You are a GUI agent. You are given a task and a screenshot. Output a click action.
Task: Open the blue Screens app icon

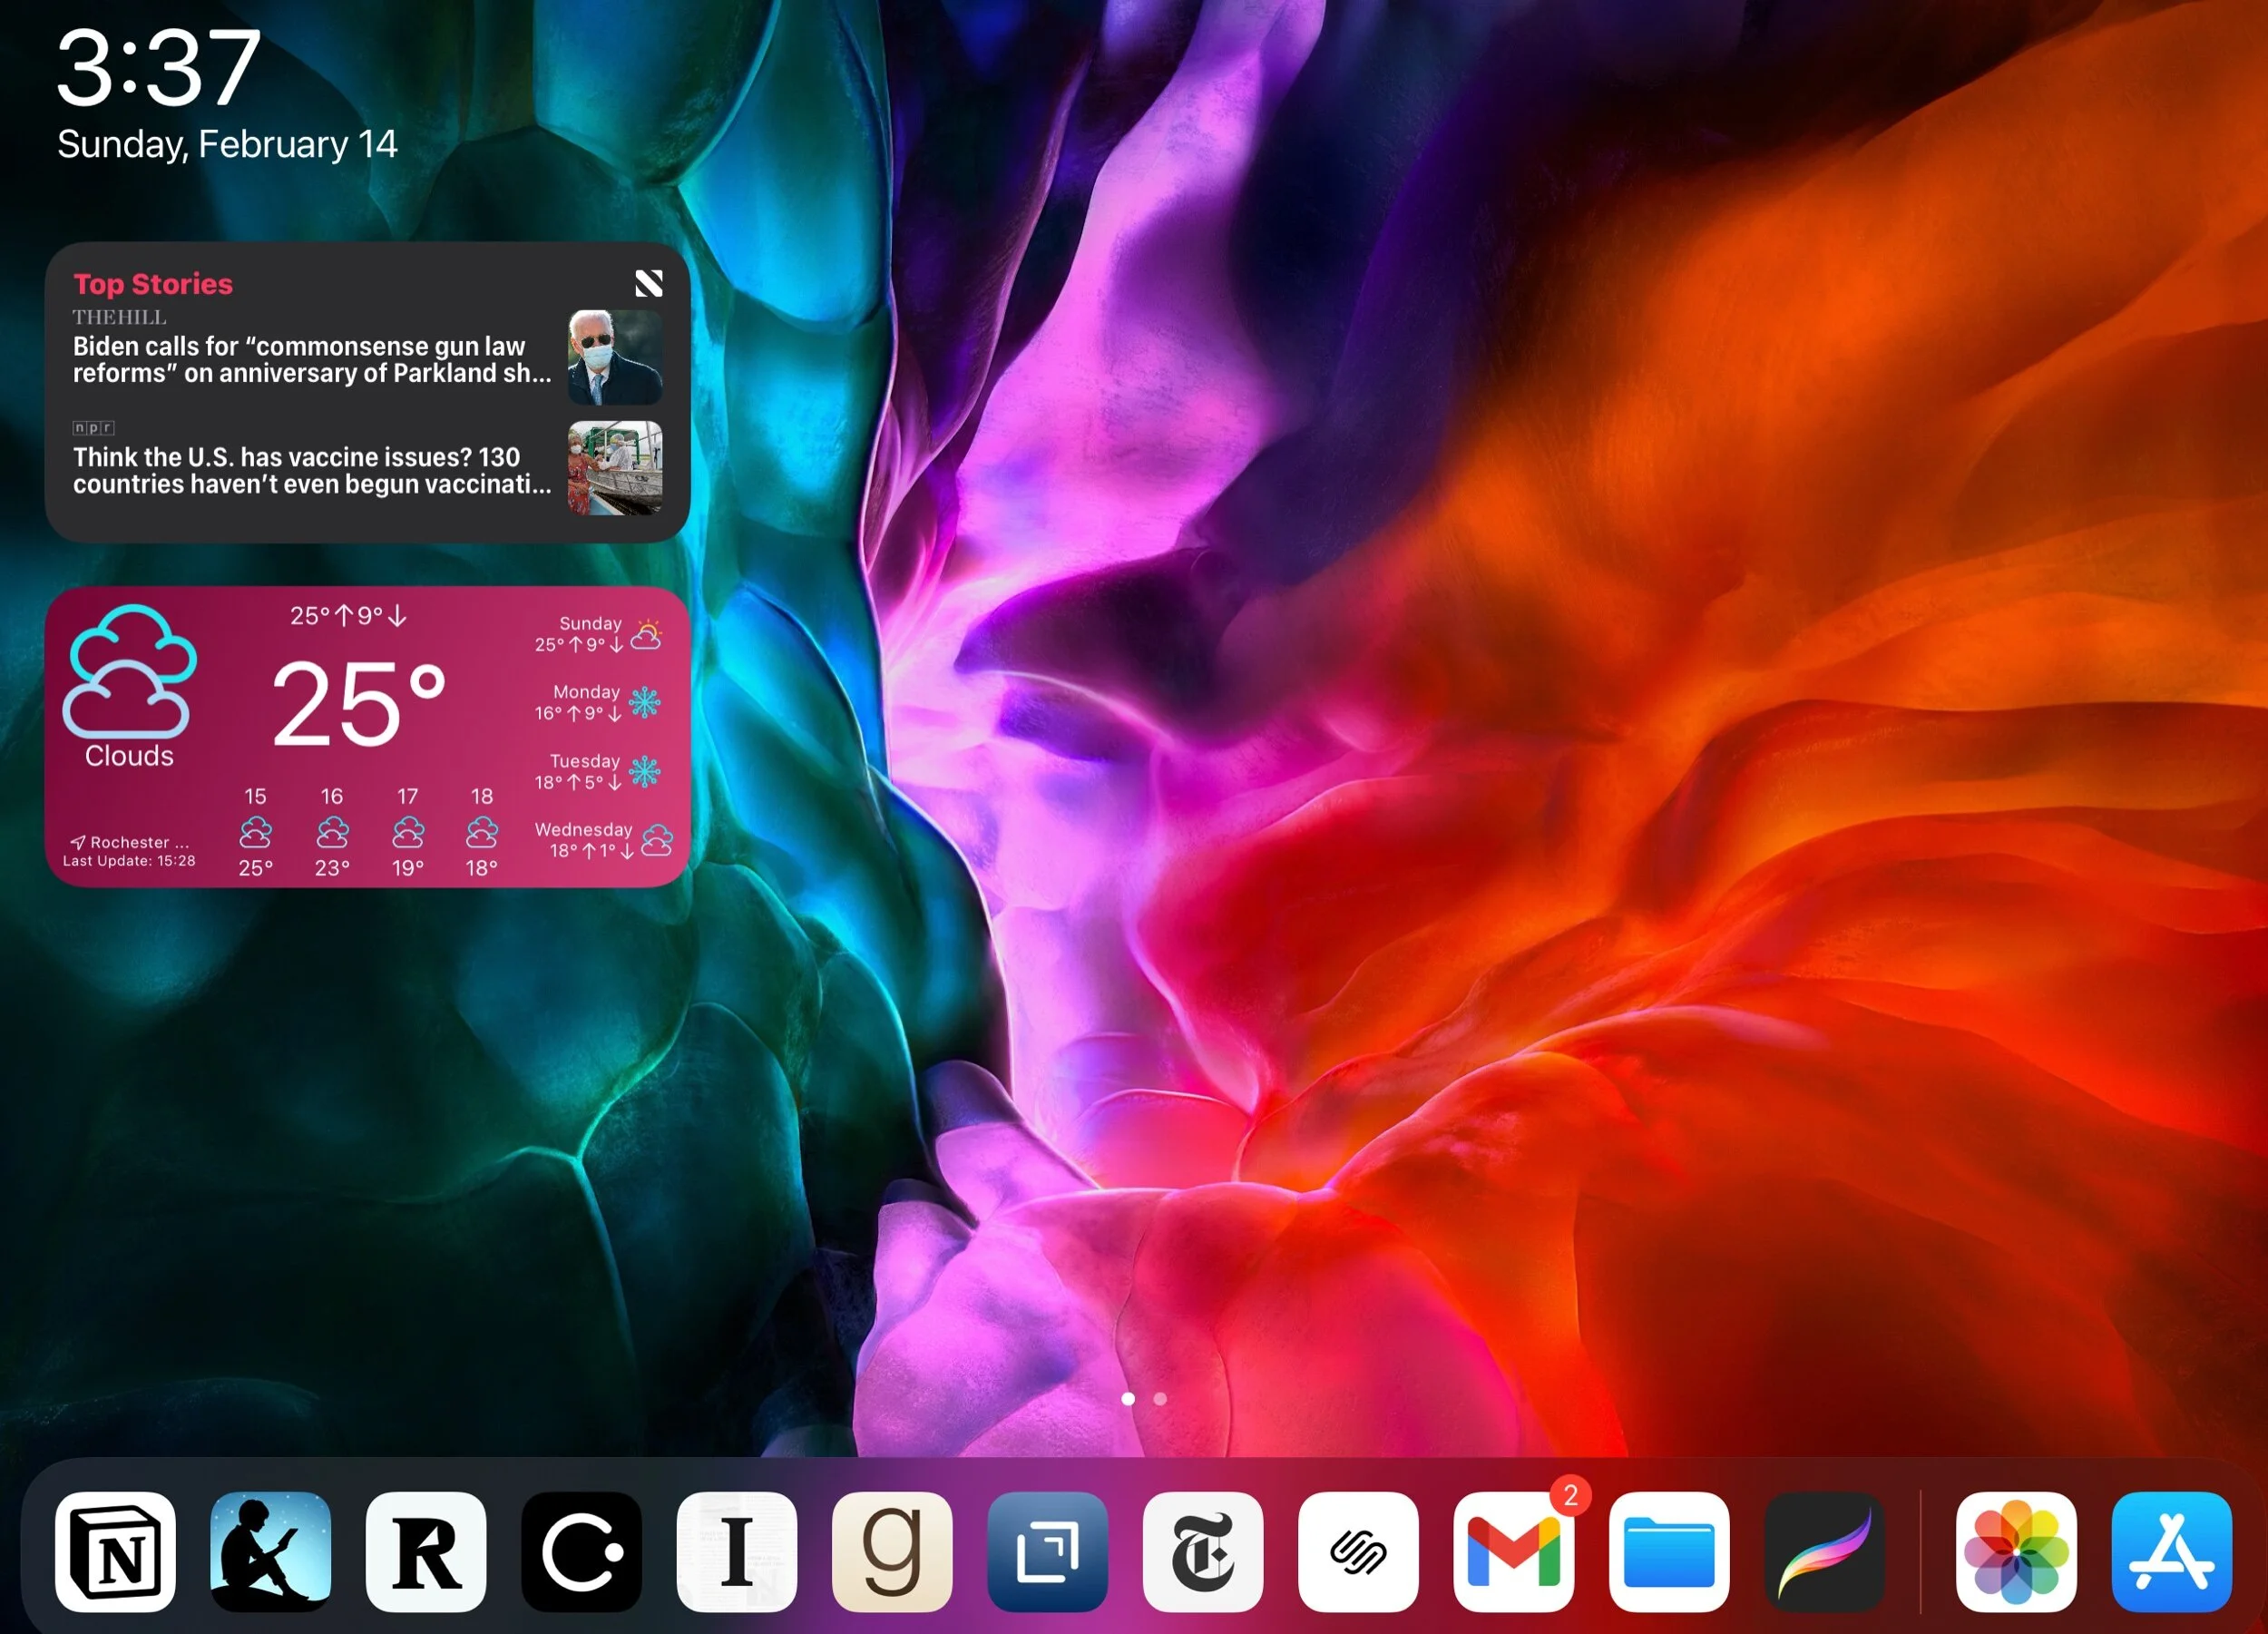coord(1047,1551)
